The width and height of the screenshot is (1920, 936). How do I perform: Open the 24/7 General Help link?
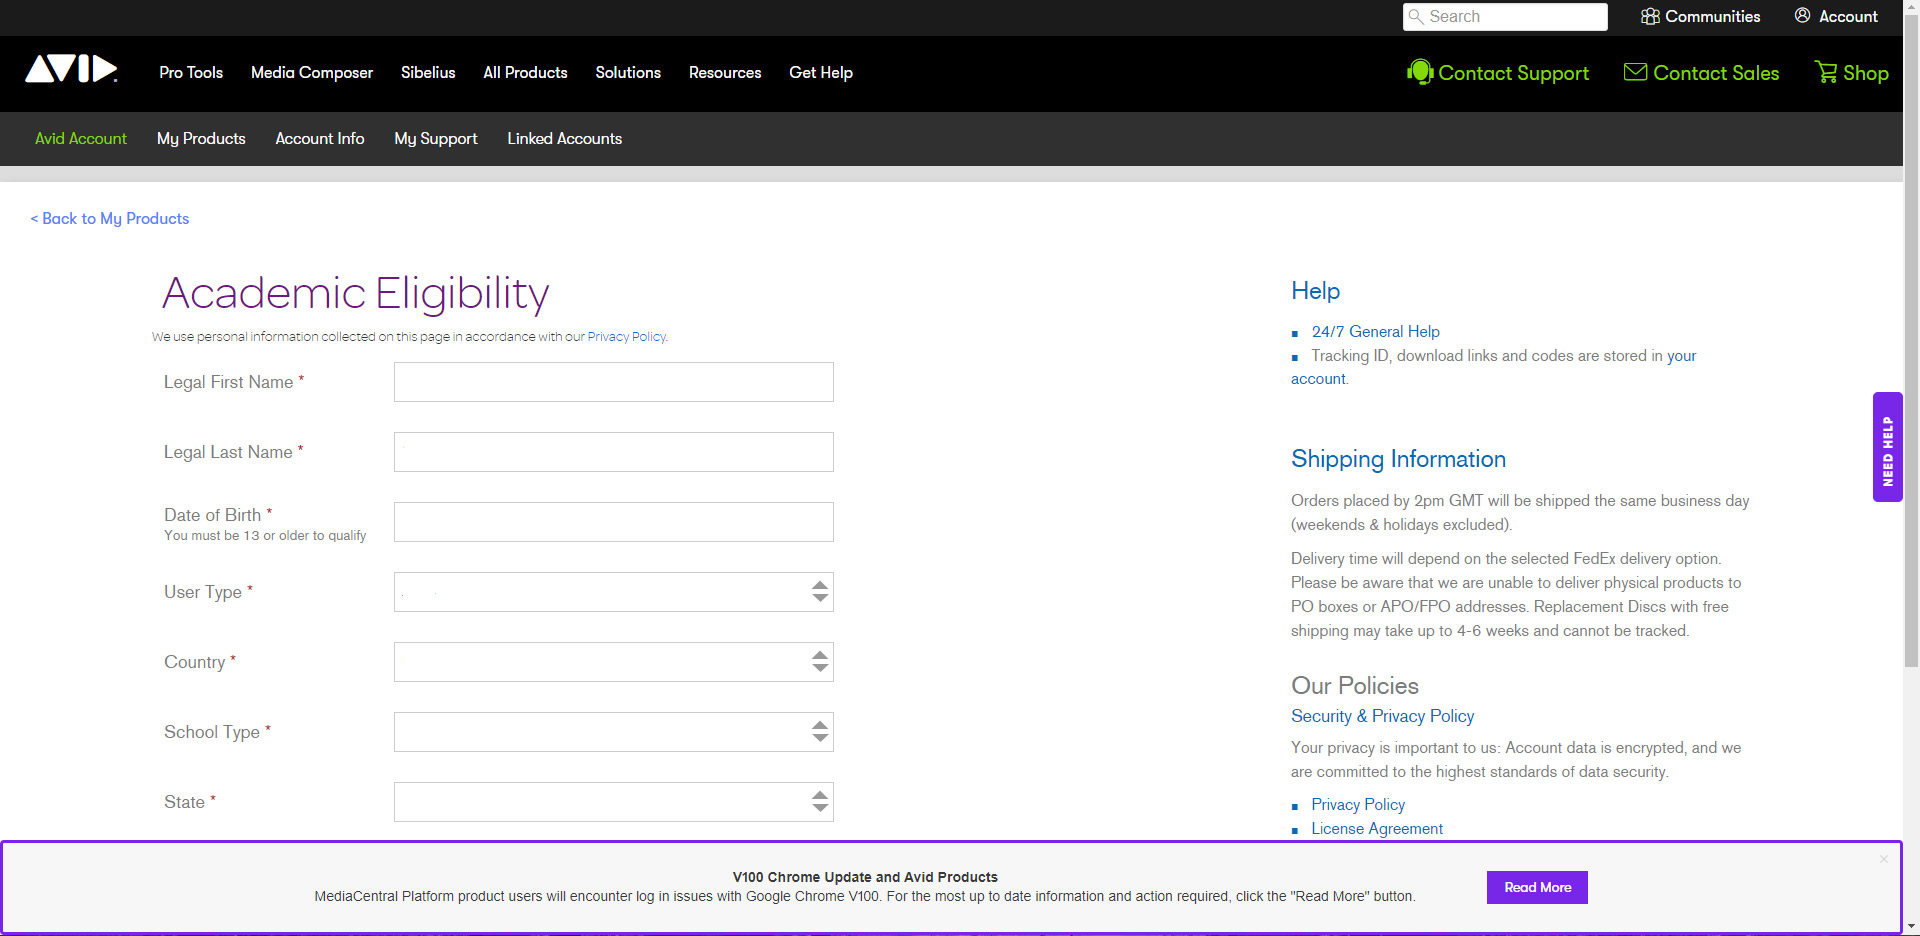pos(1375,332)
